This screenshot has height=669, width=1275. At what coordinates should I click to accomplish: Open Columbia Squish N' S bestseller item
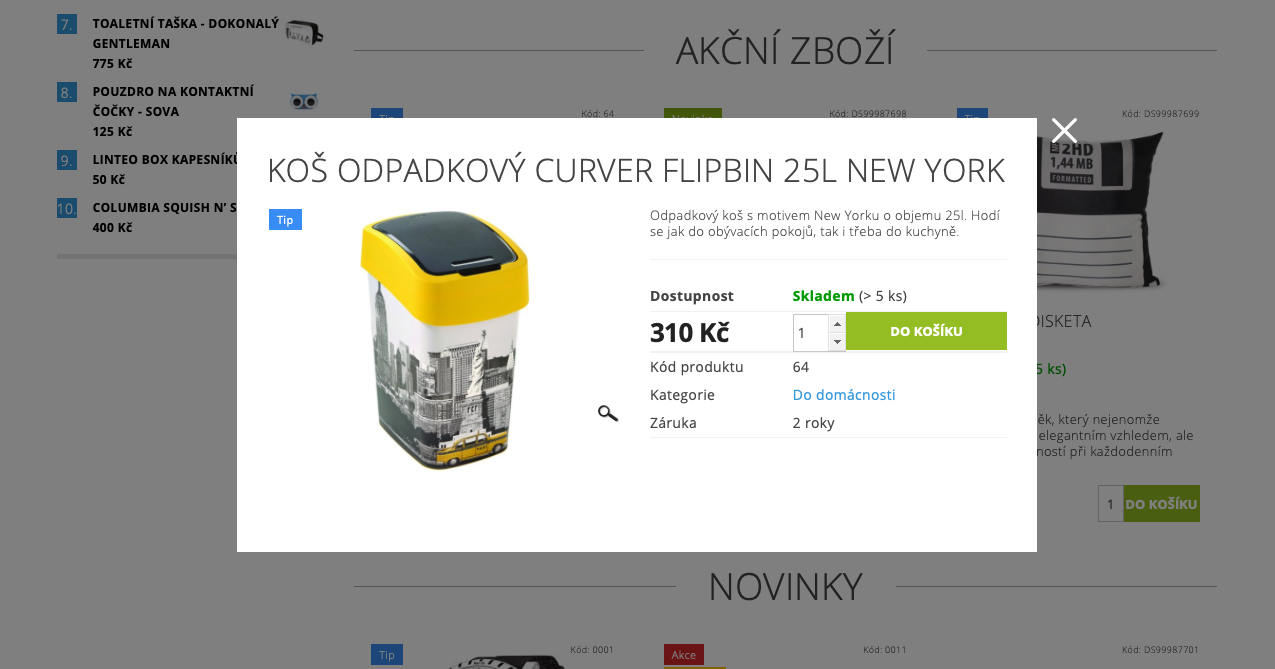point(164,208)
